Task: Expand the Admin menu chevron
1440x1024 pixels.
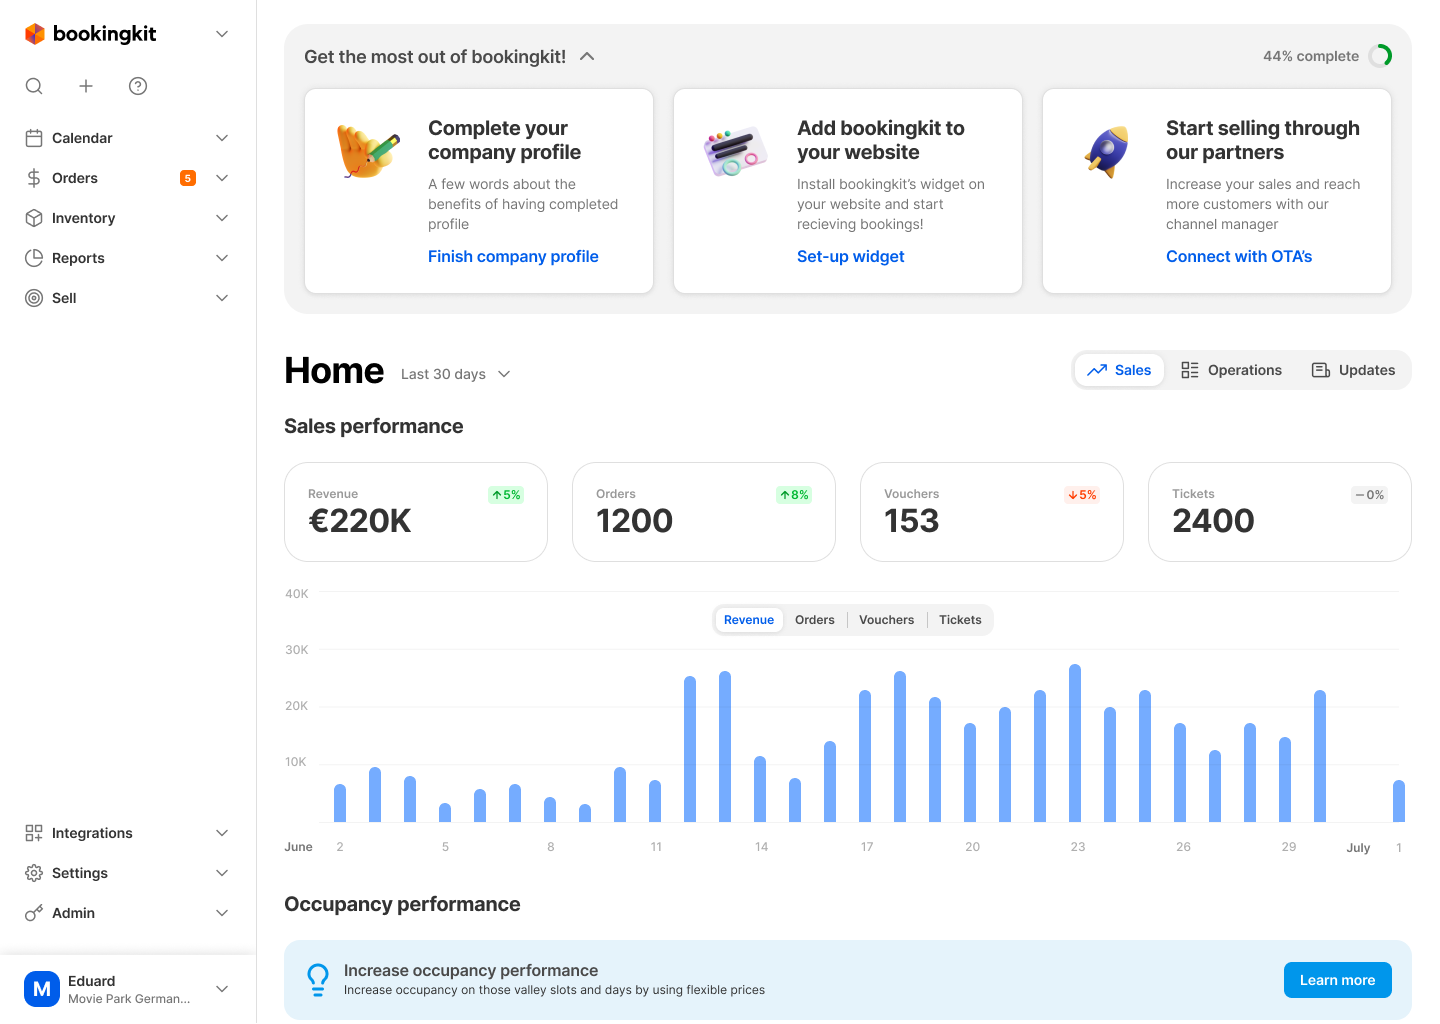Action: [x=222, y=913]
